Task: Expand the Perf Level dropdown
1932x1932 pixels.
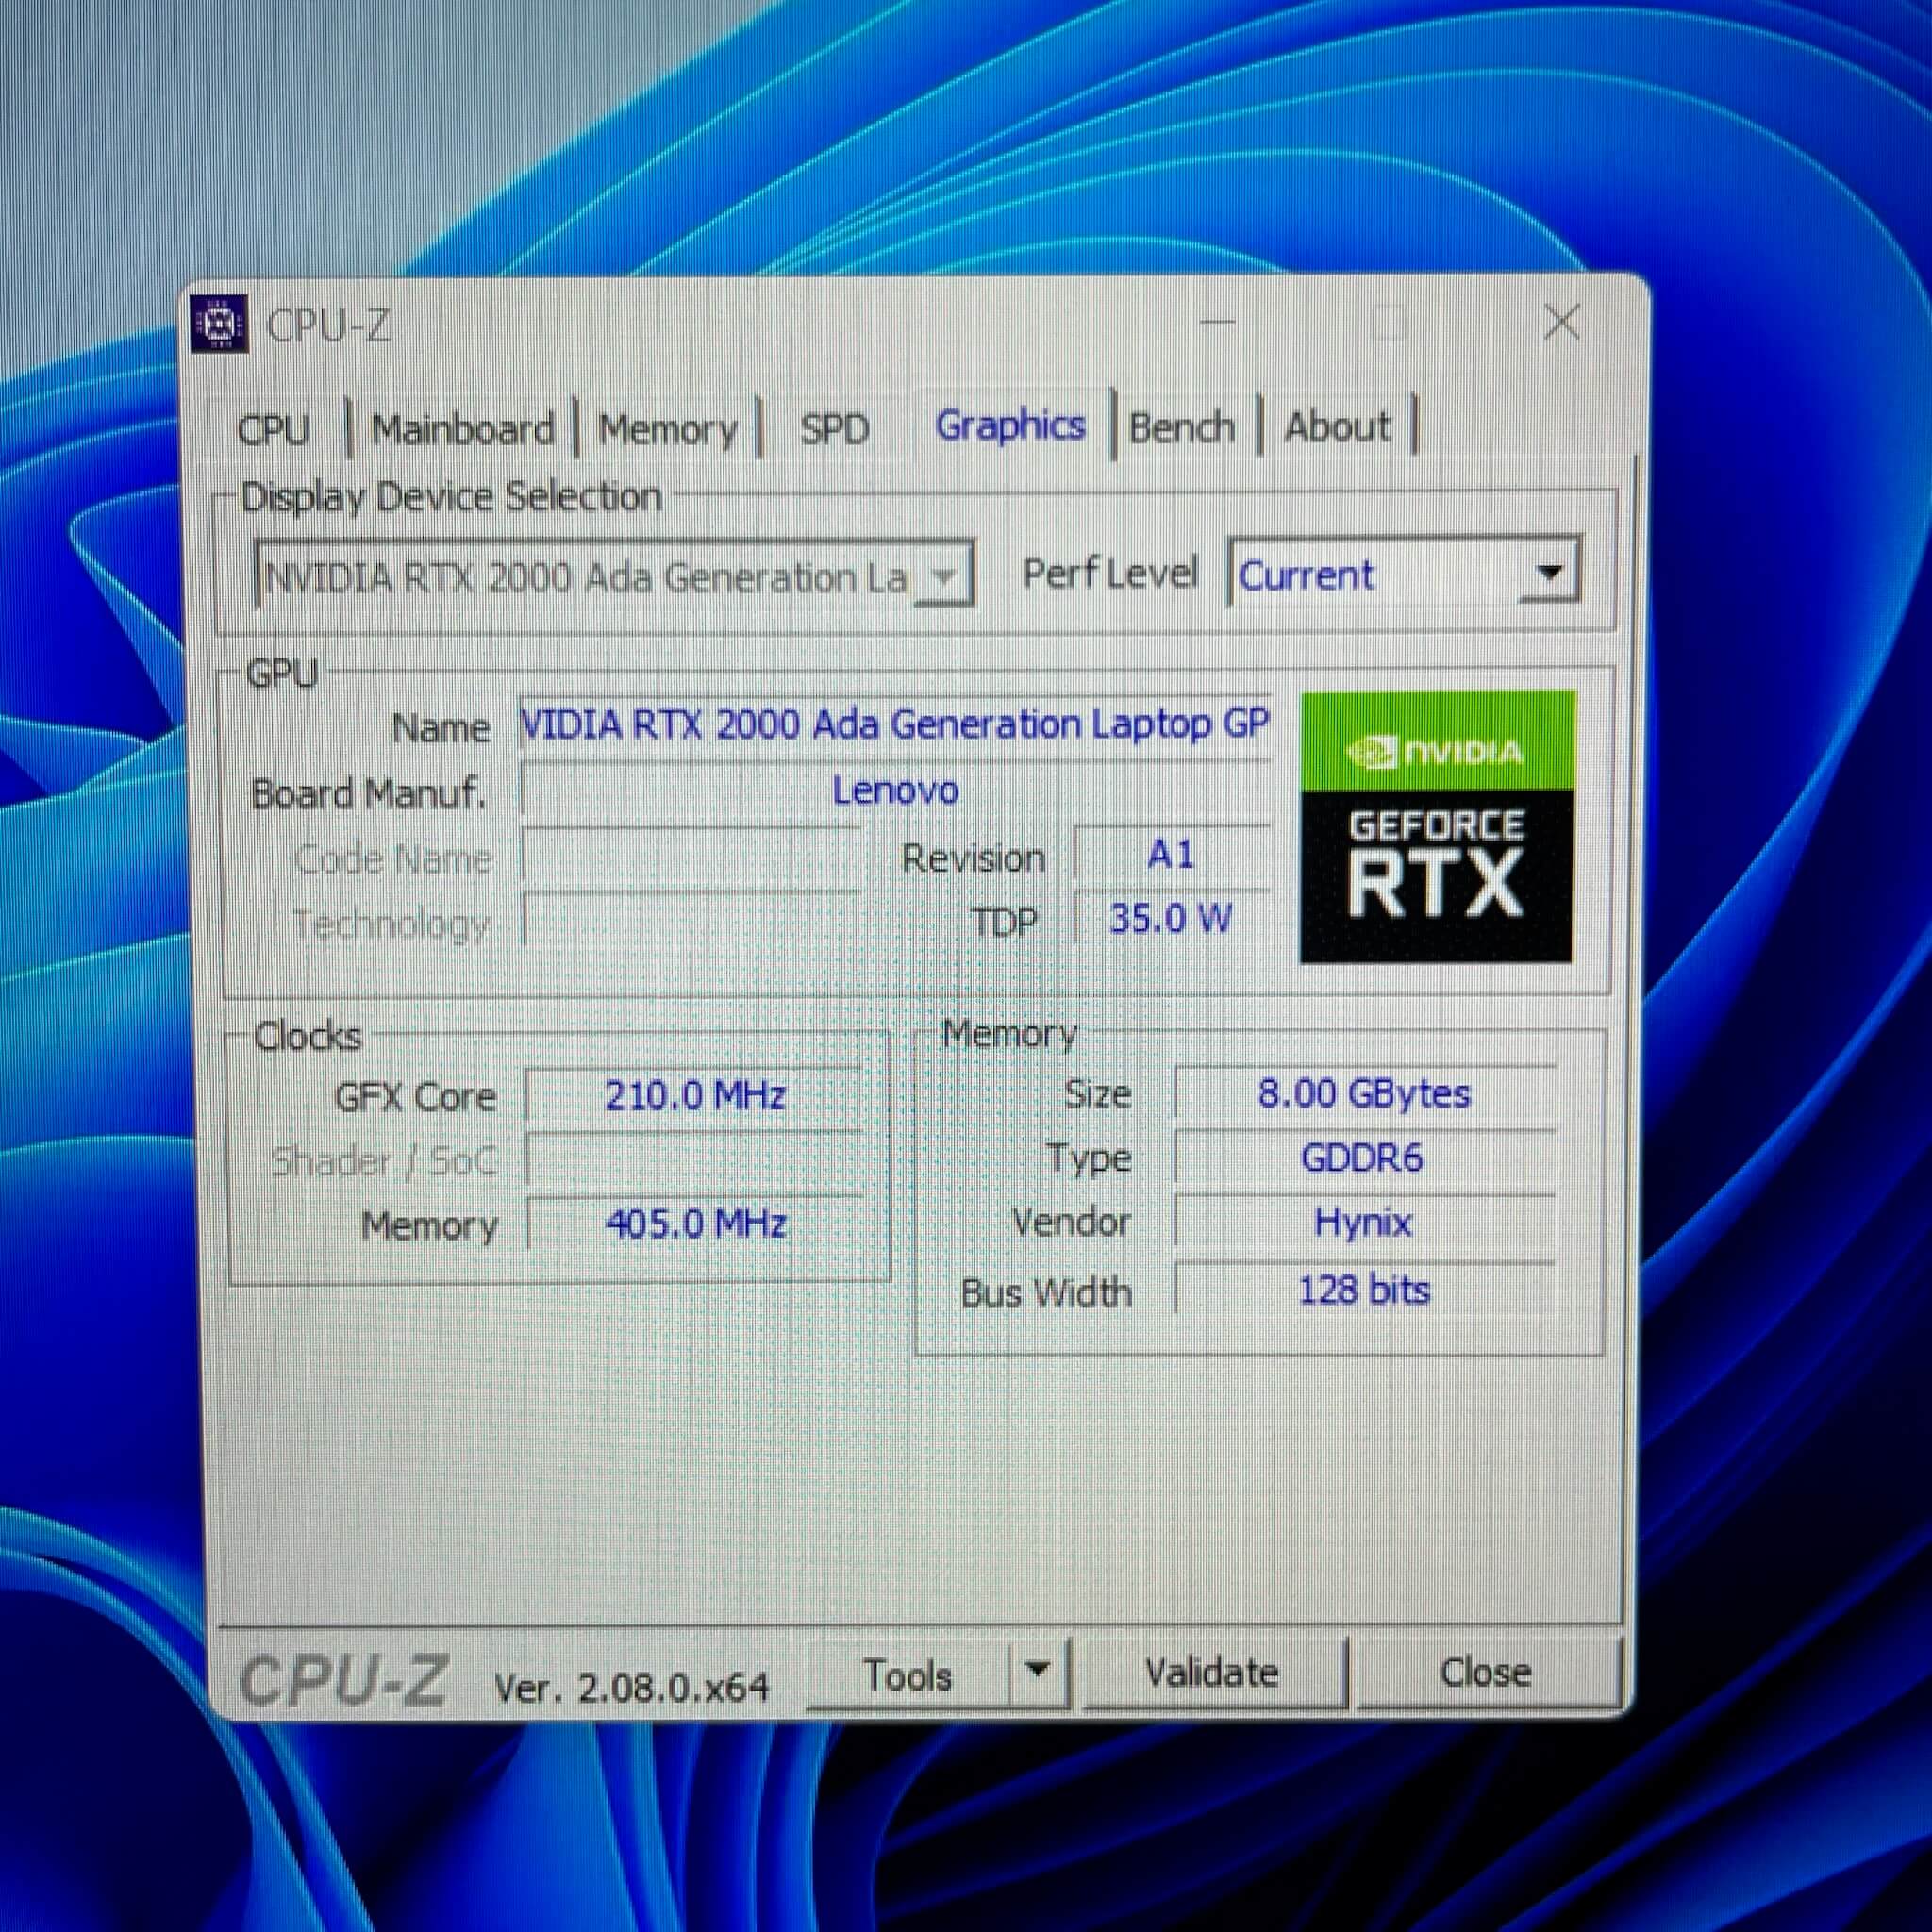Action: pos(1405,573)
